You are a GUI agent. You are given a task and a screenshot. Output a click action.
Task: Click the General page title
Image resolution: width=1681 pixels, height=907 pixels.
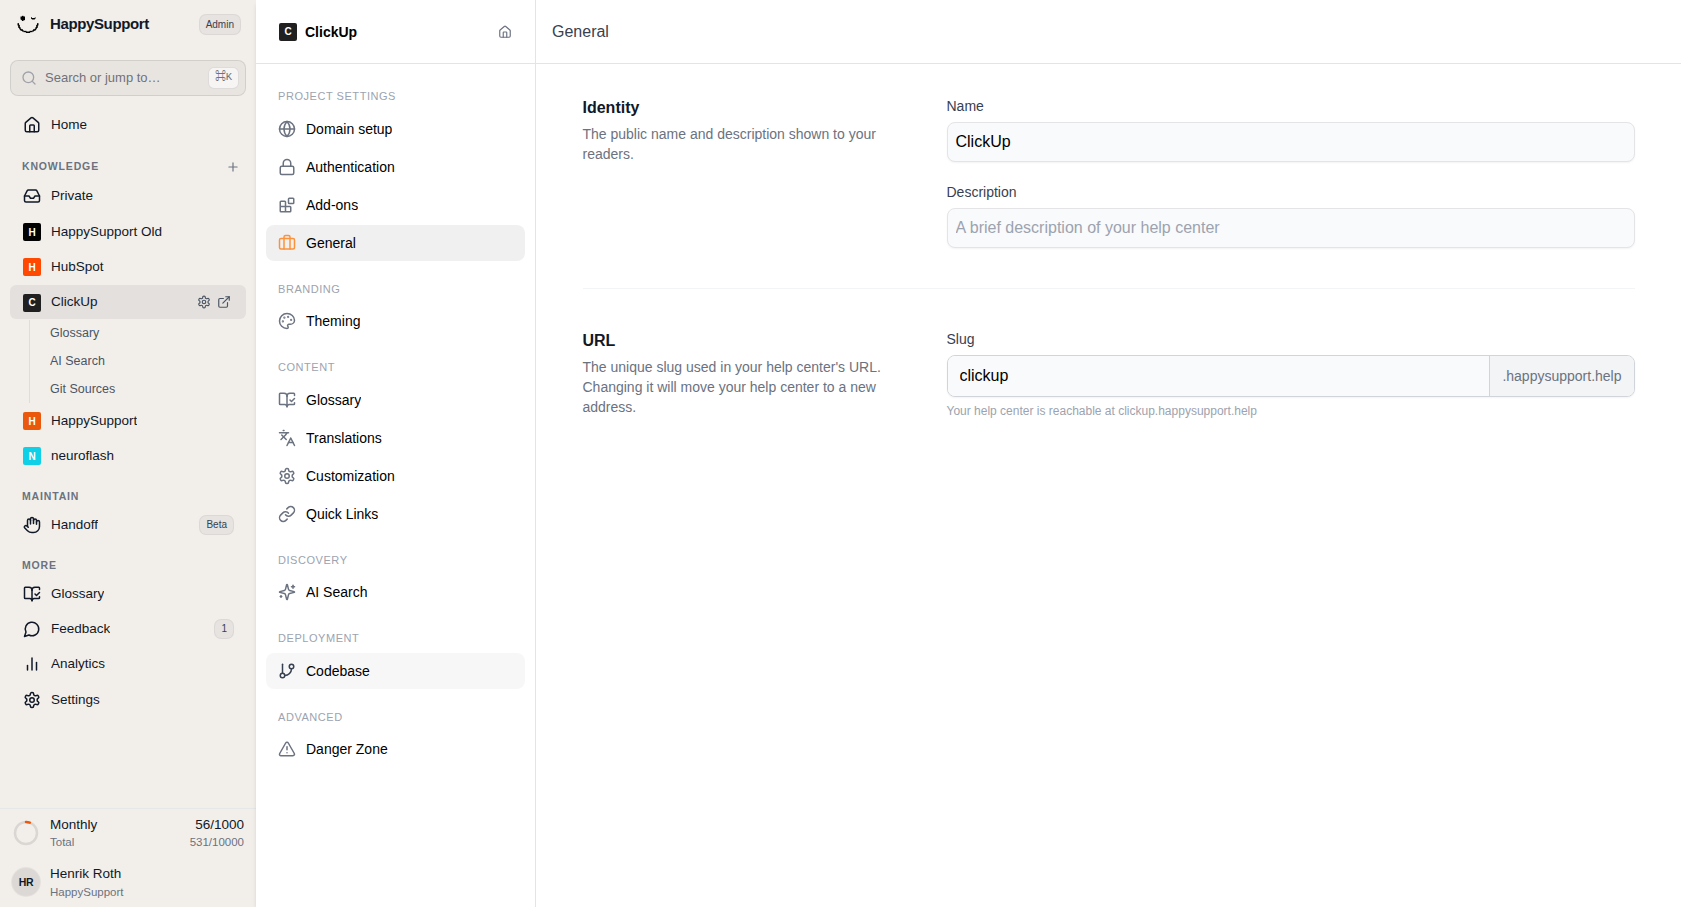(580, 32)
